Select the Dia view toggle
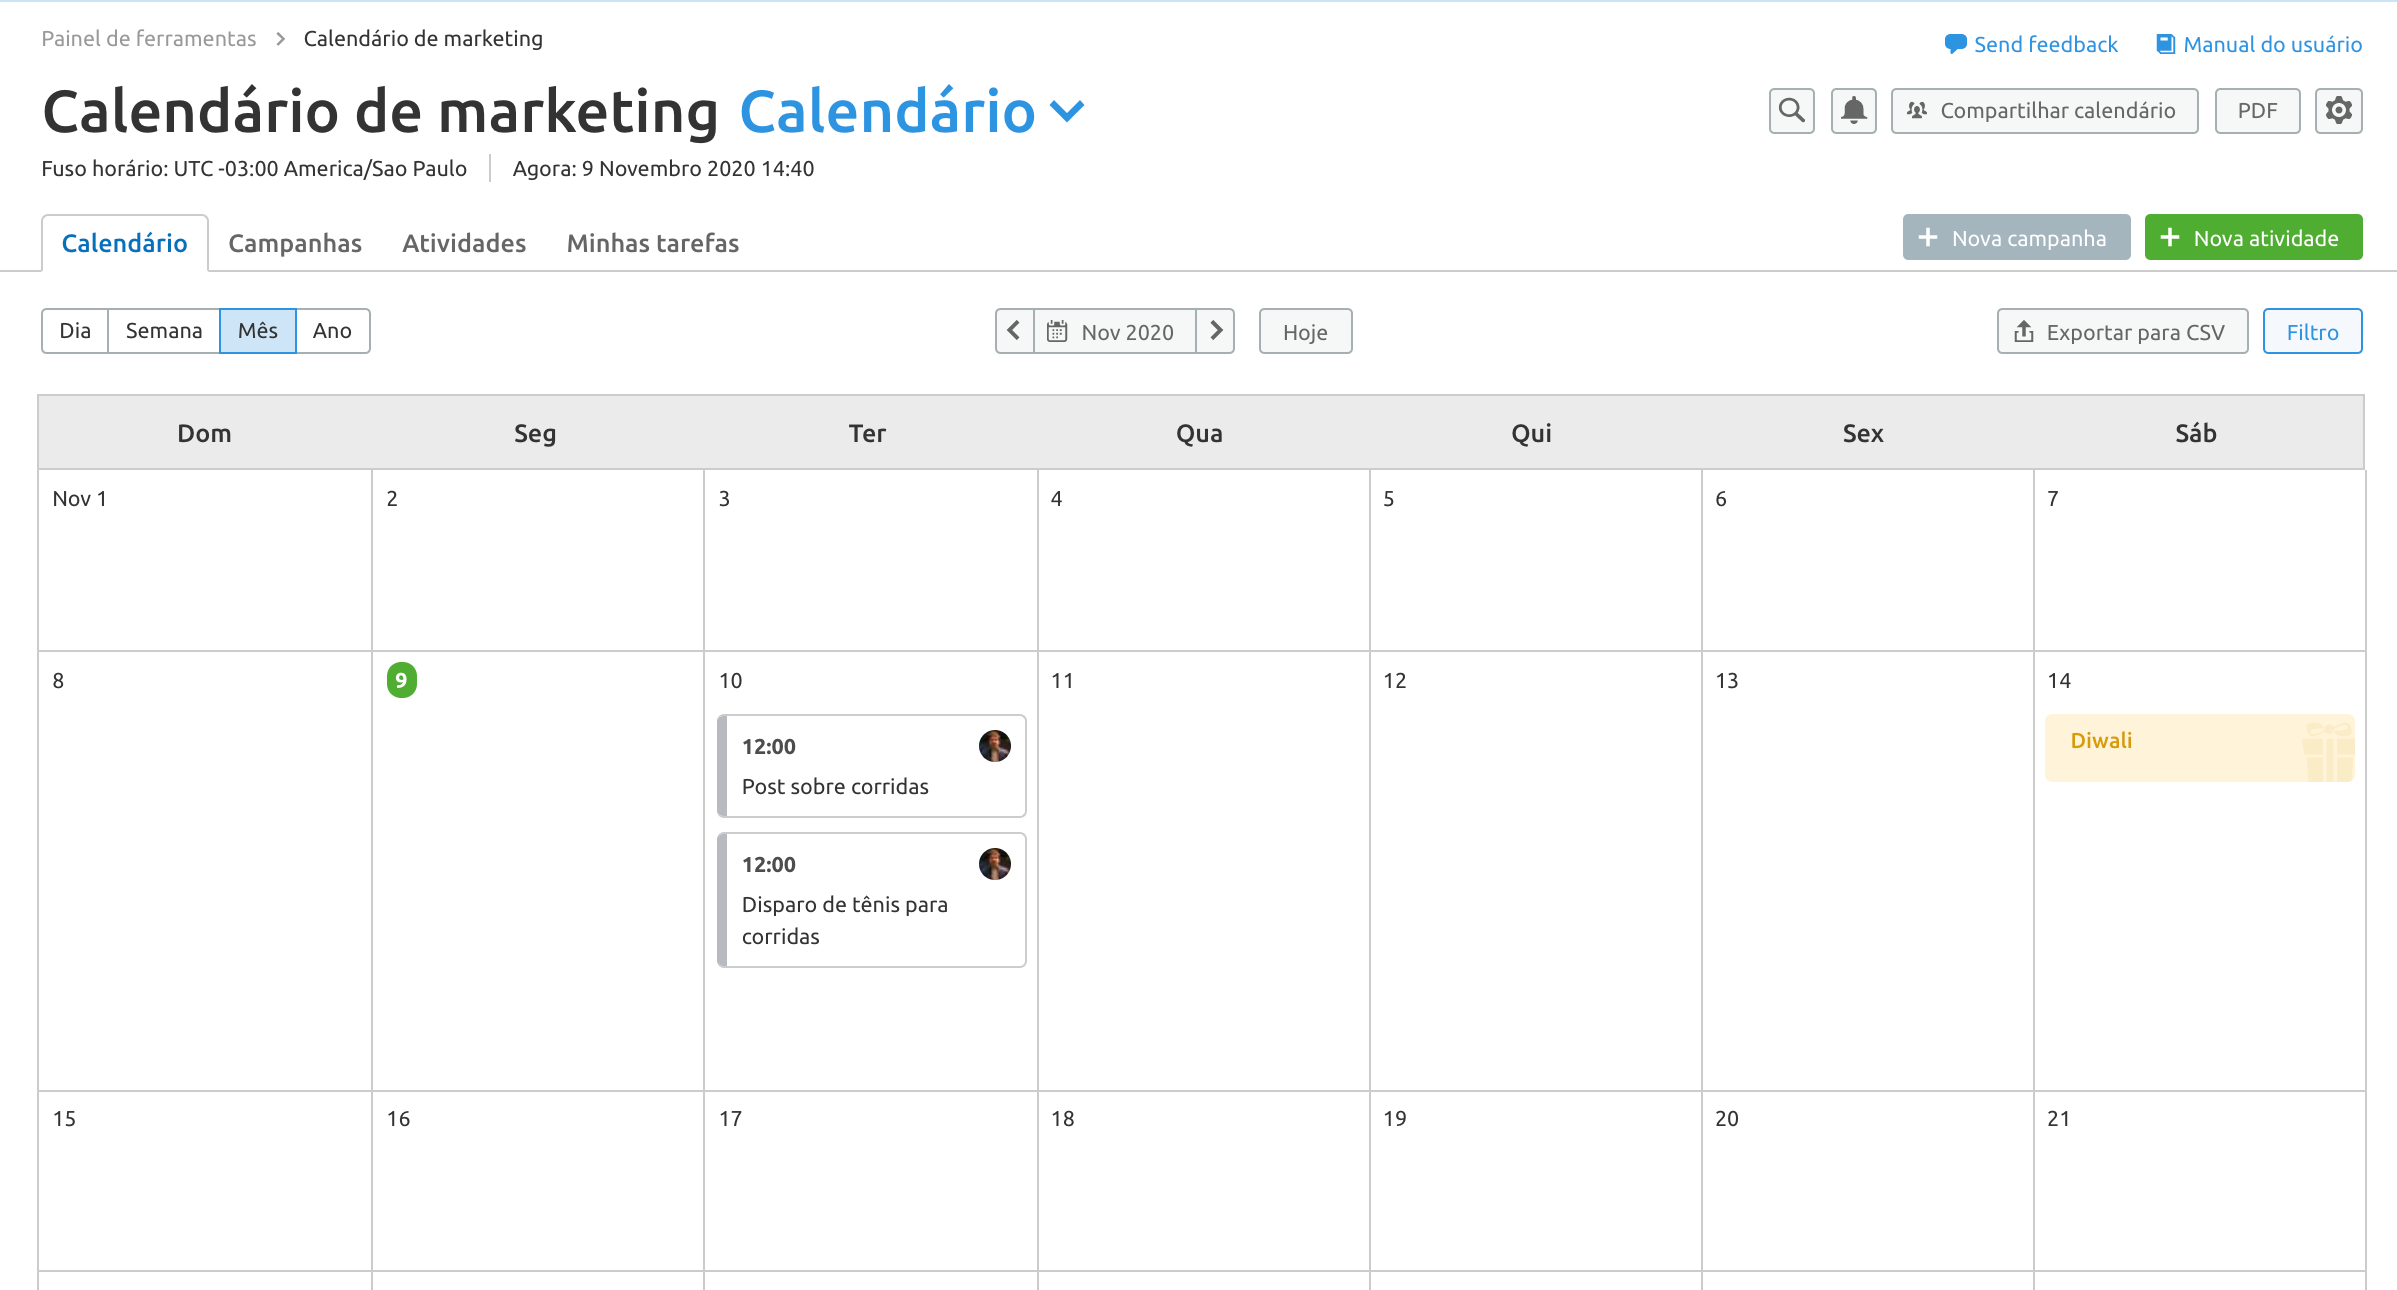 pos(73,329)
